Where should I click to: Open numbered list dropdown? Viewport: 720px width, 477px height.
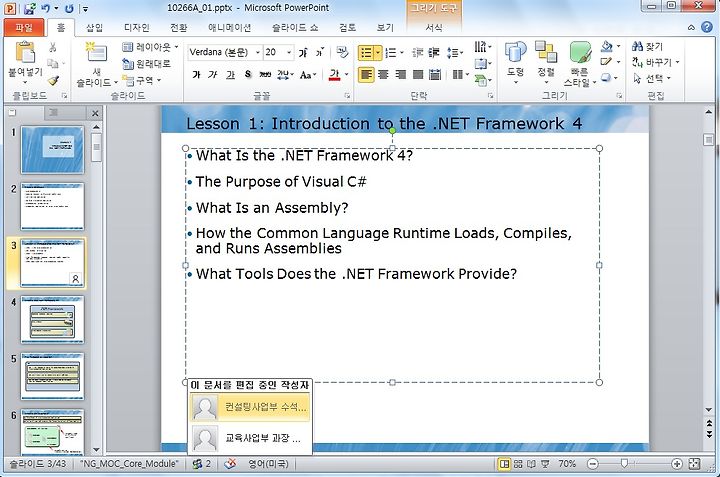click(402, 53)
